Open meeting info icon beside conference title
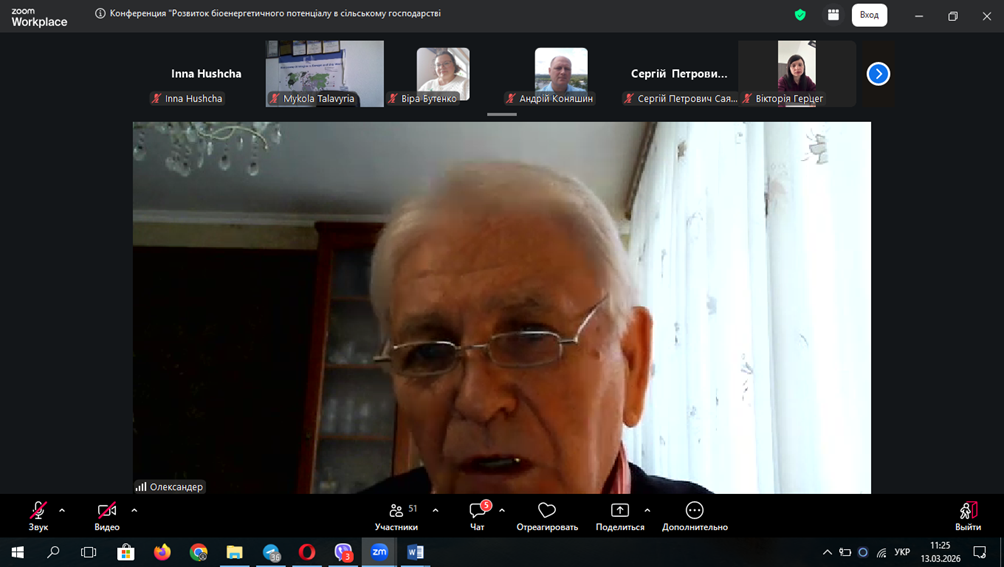The image size is (1004, 567). (100, 13)
